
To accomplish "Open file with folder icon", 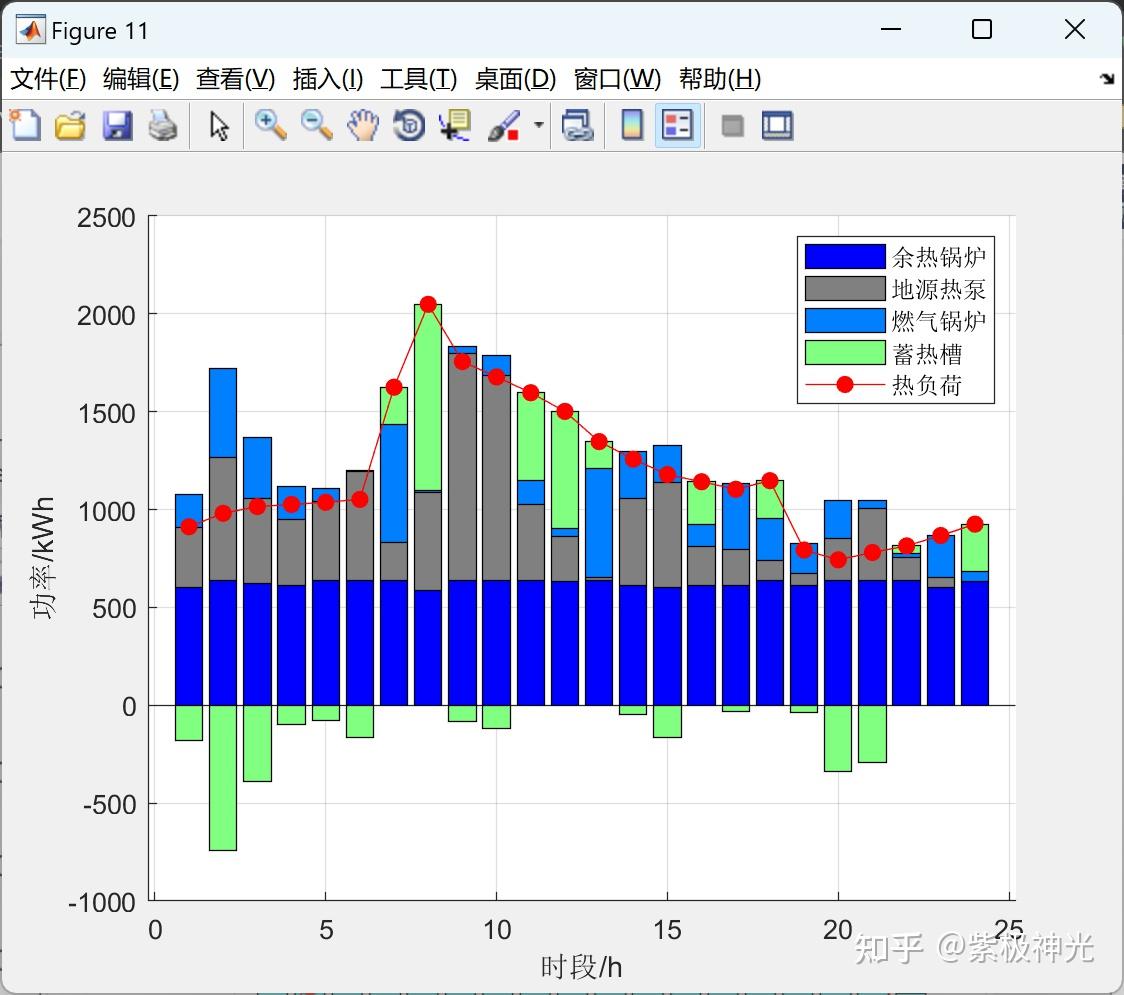I will (x=70, y=125).
